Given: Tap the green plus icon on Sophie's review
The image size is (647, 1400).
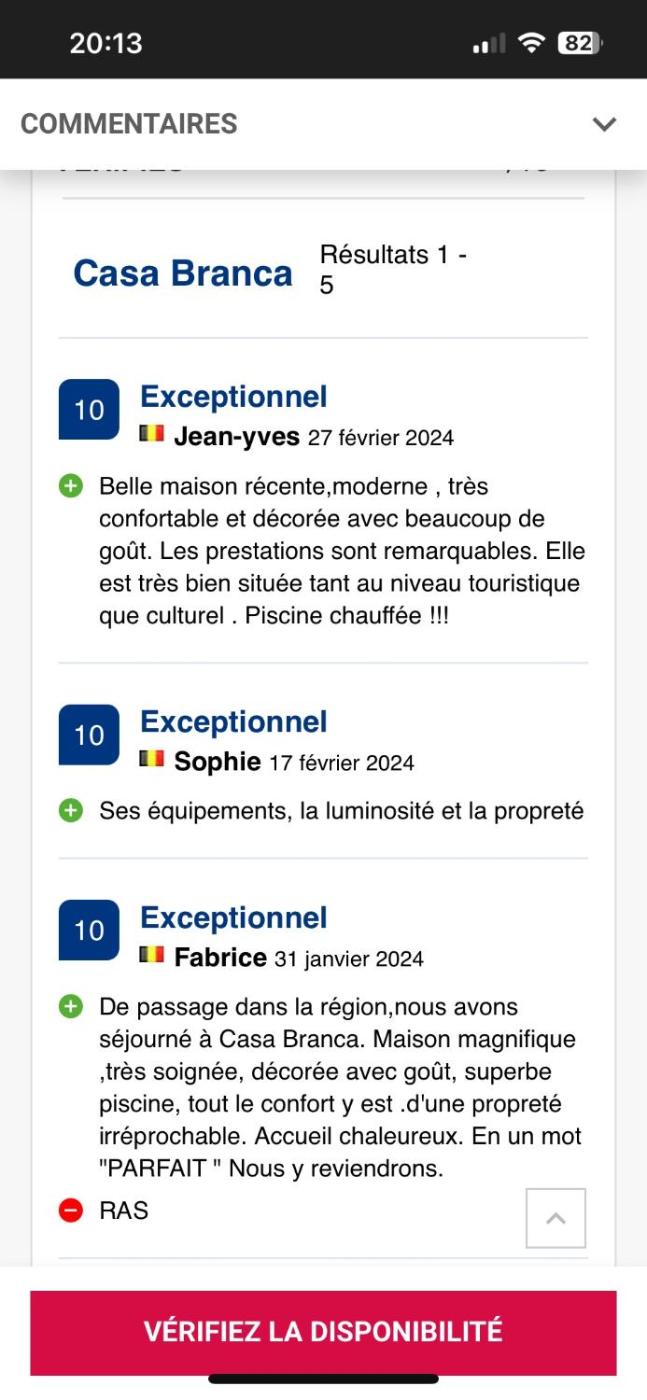Looking at the screenshot, I should pyautogui.click(x=70, y=811).
